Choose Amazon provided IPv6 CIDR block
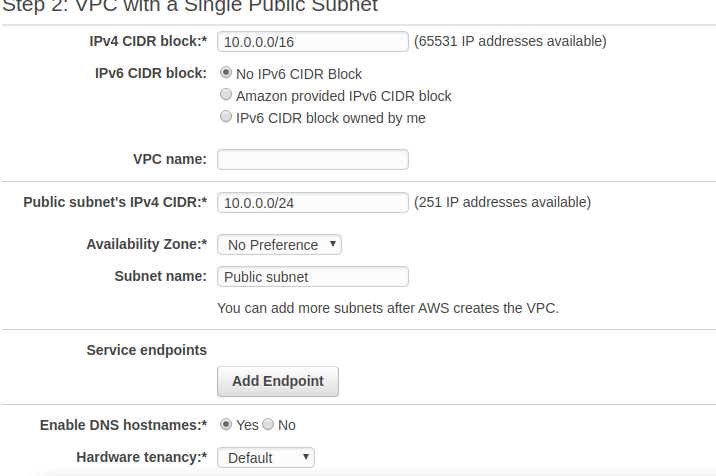The image size is (716, 476). [x=226, y=96]
